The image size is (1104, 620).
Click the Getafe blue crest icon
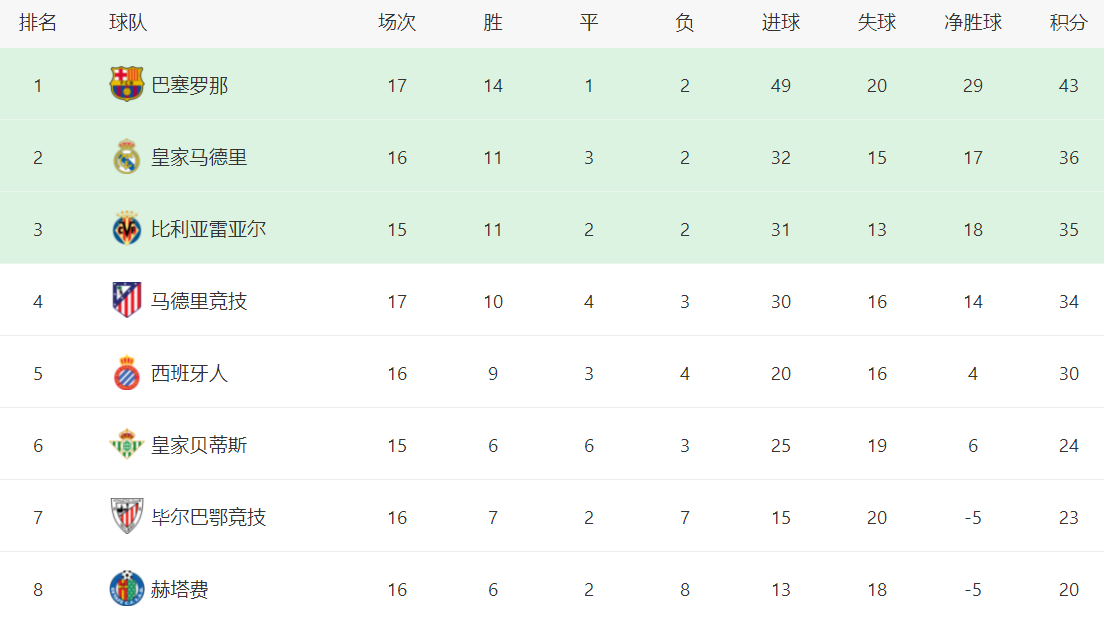pos(127,589)
